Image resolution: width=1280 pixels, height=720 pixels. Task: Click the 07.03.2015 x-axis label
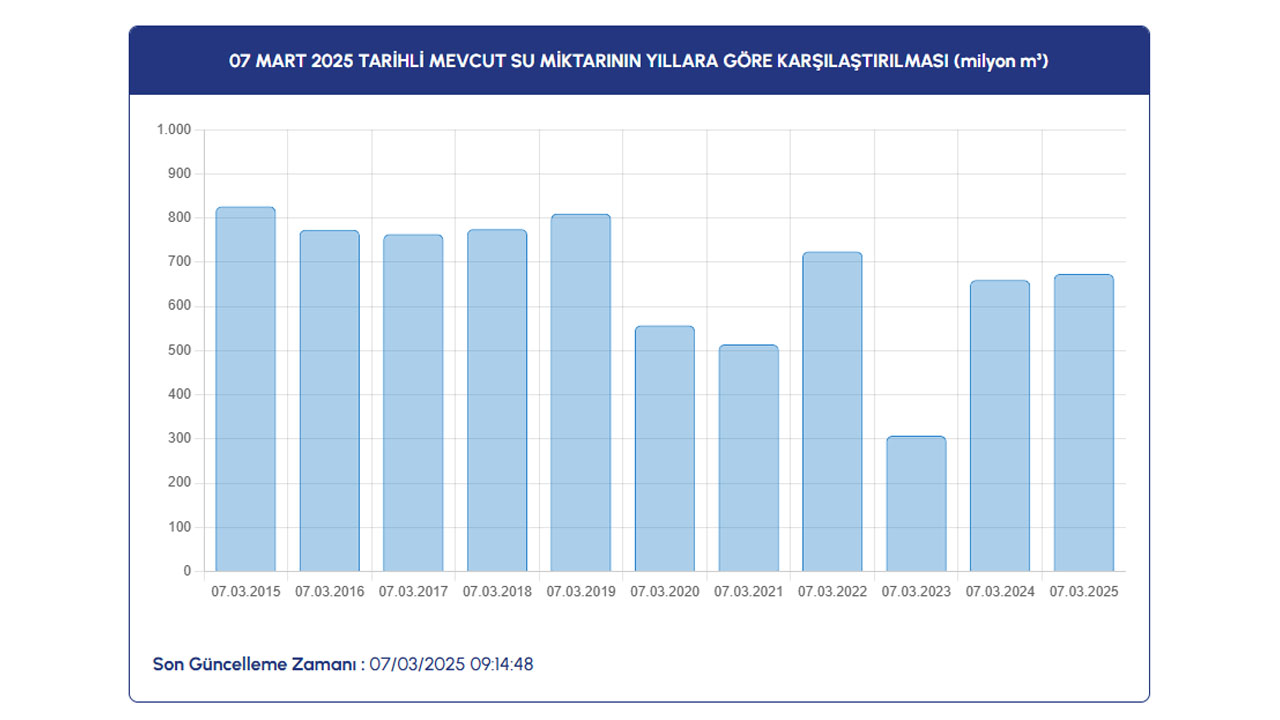pyautogui.click(x=245, y=592)
